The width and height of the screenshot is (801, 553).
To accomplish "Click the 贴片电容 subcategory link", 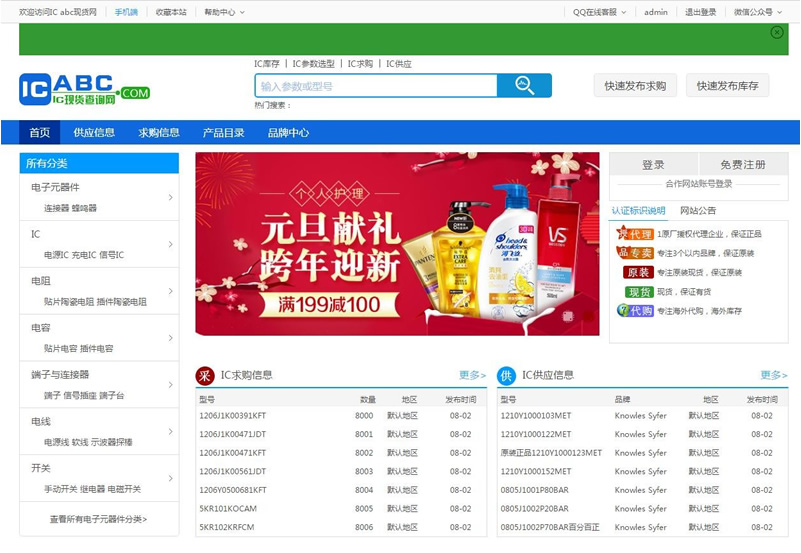I will click(60, 348).
